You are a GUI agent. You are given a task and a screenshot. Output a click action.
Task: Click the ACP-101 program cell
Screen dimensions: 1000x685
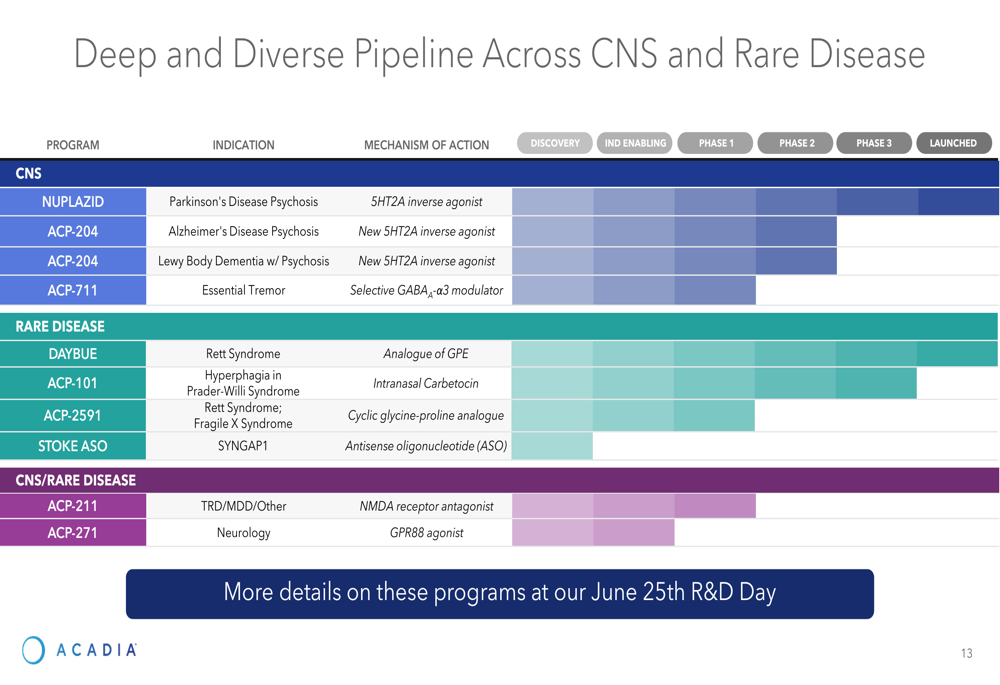click(x=73, y=383)
